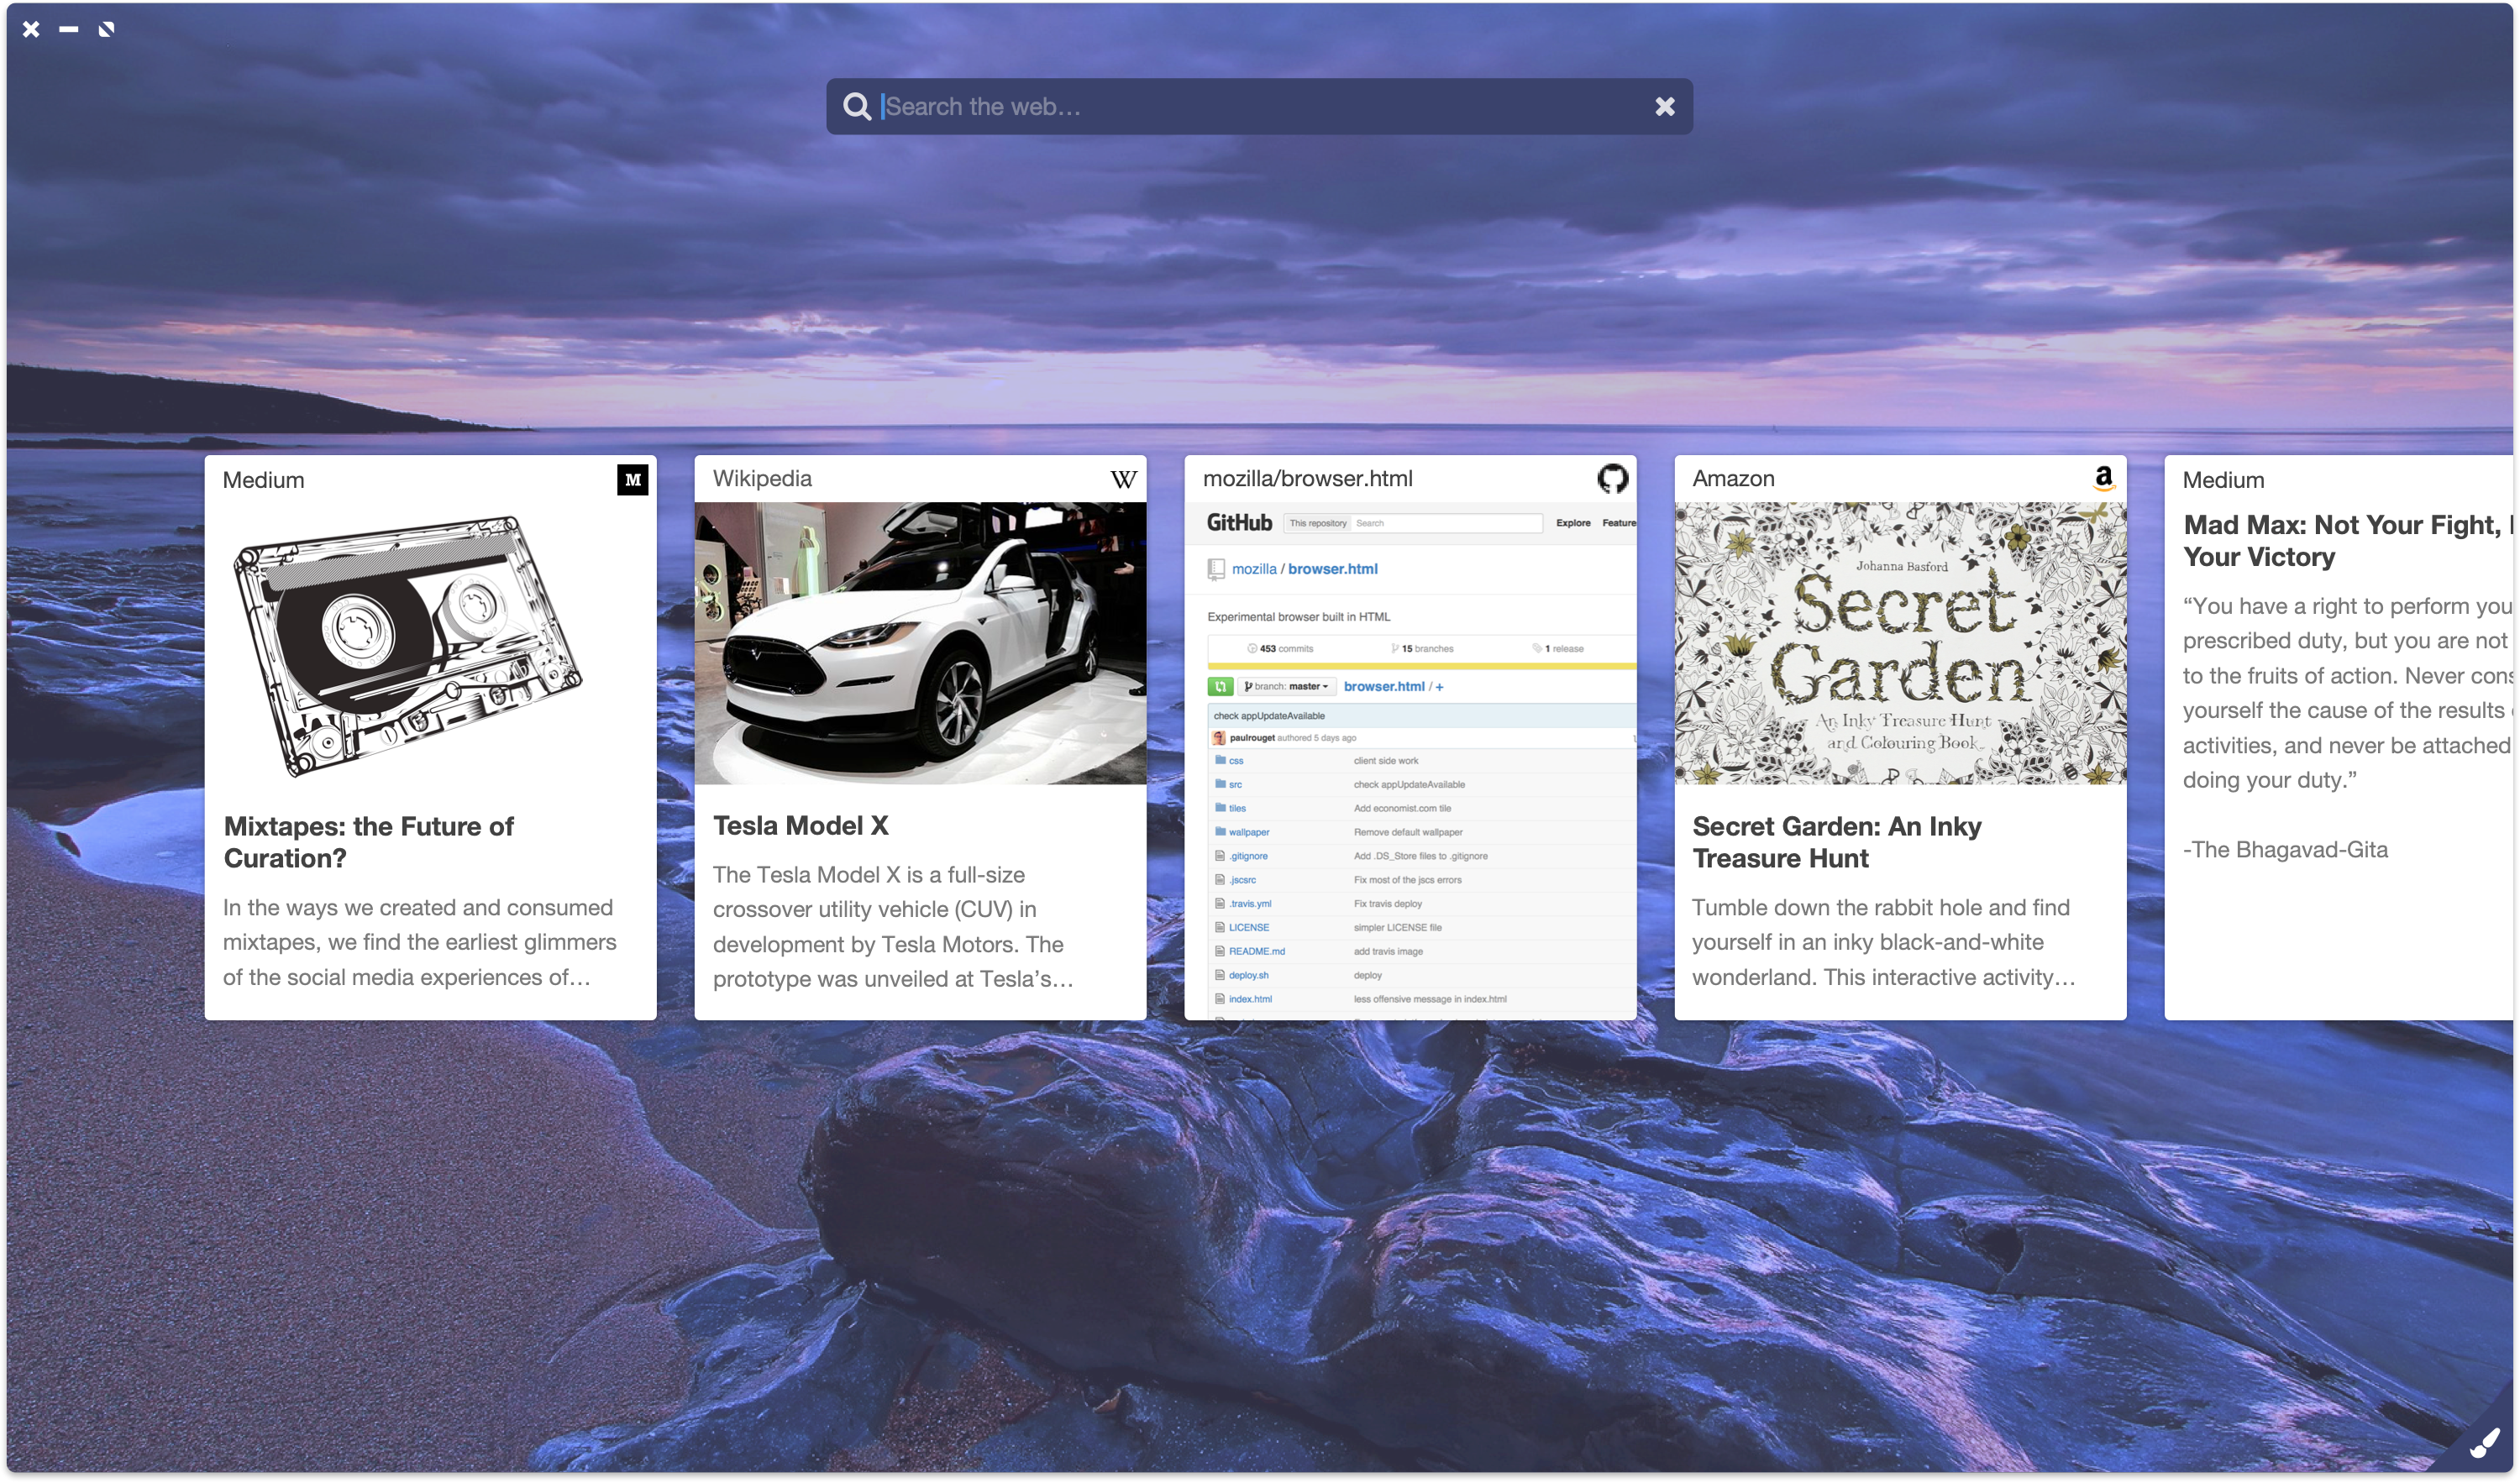2520x1483 pixels.
Task: Click the Mixtapes article summary text
Action: point(420,942)
